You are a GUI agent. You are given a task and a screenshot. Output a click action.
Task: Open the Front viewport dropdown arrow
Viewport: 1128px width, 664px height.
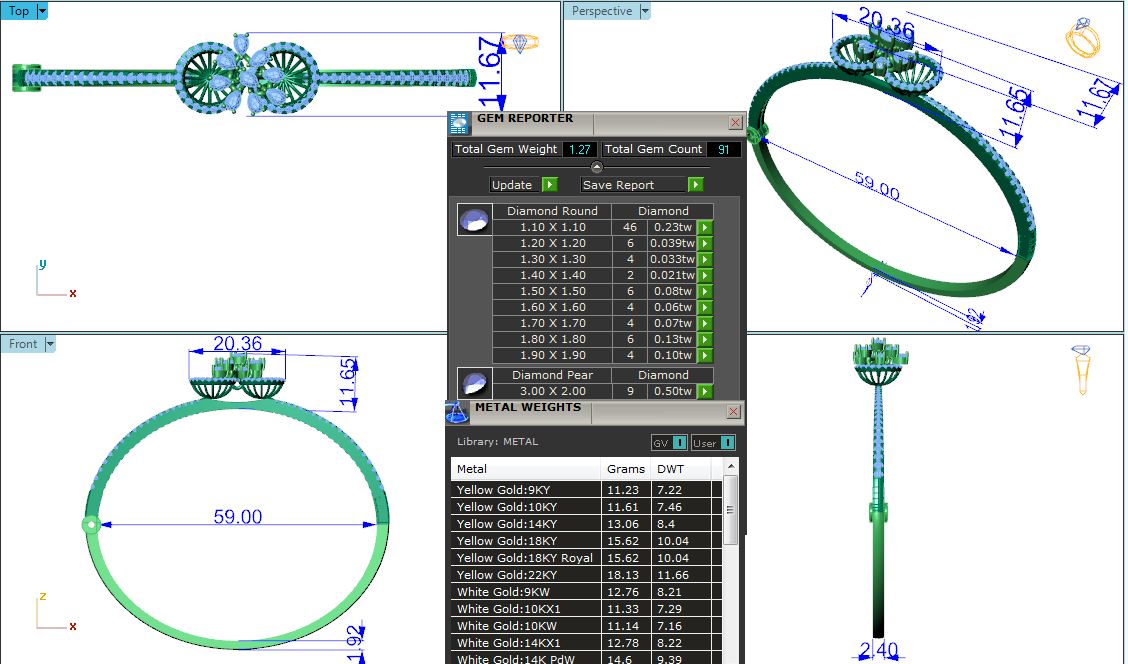[50, 344]
